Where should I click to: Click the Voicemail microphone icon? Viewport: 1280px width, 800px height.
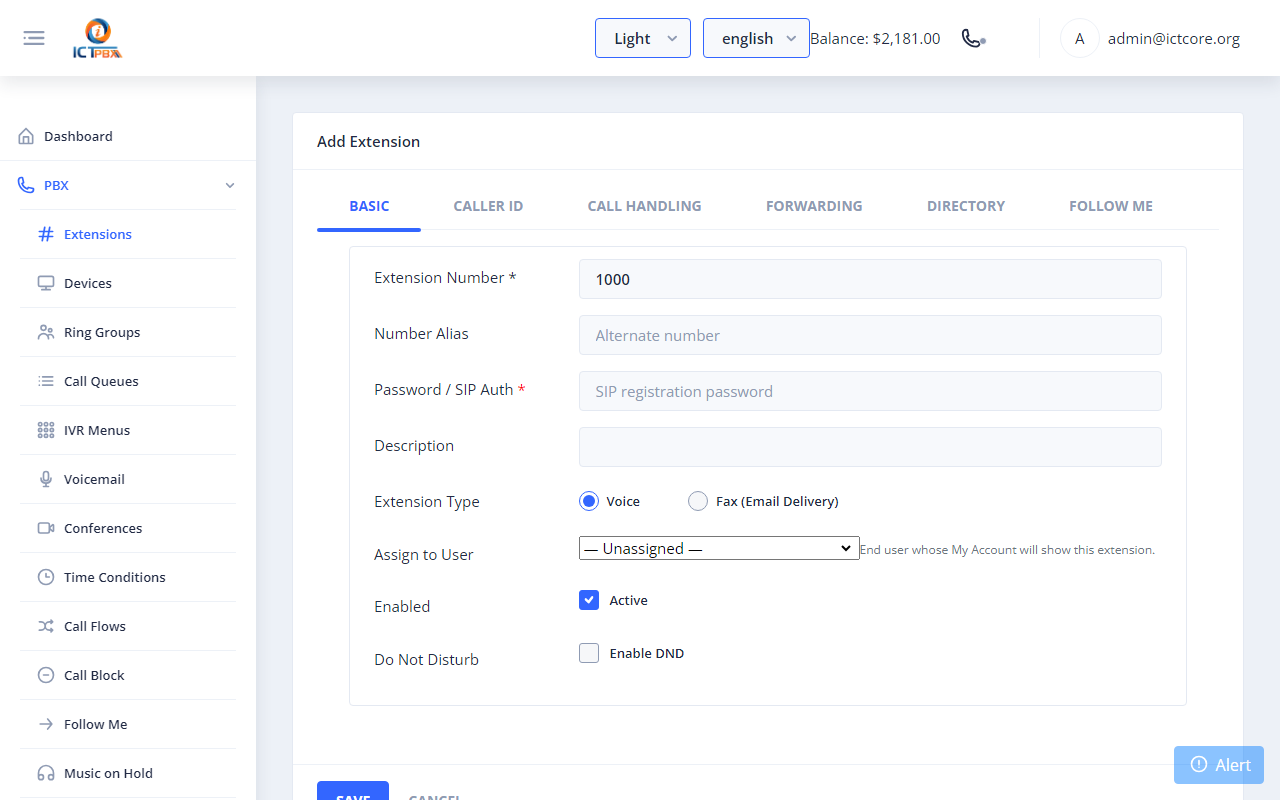point(46,479)
